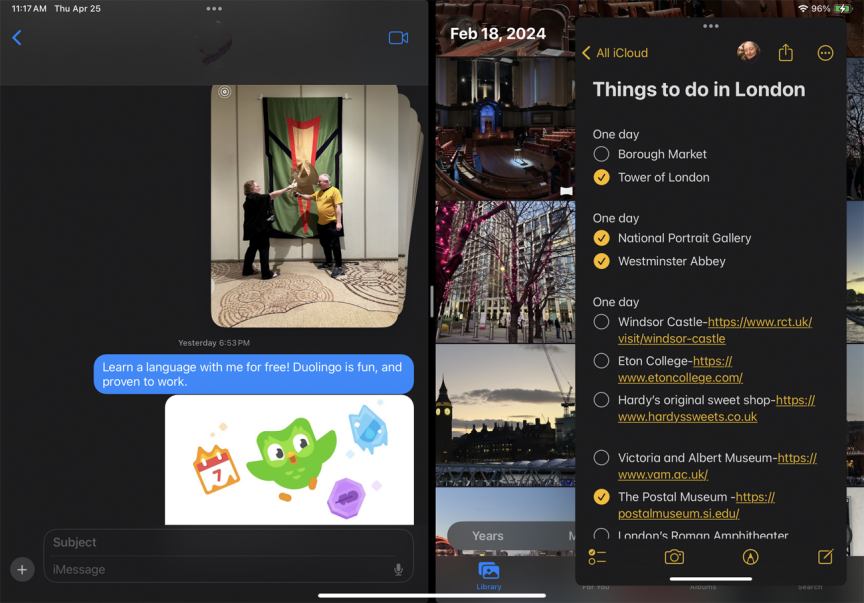Check off Eton College

(x=601, y=360)
